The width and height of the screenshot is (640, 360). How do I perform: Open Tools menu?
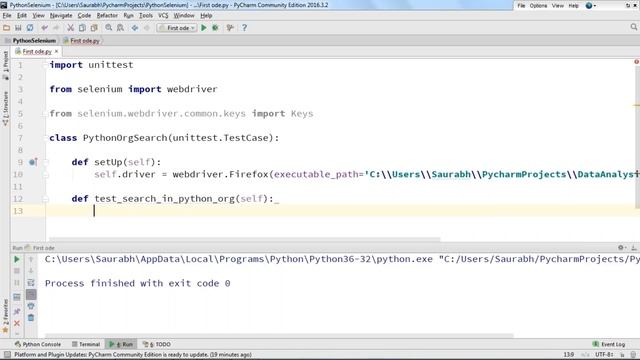[146, 16]
